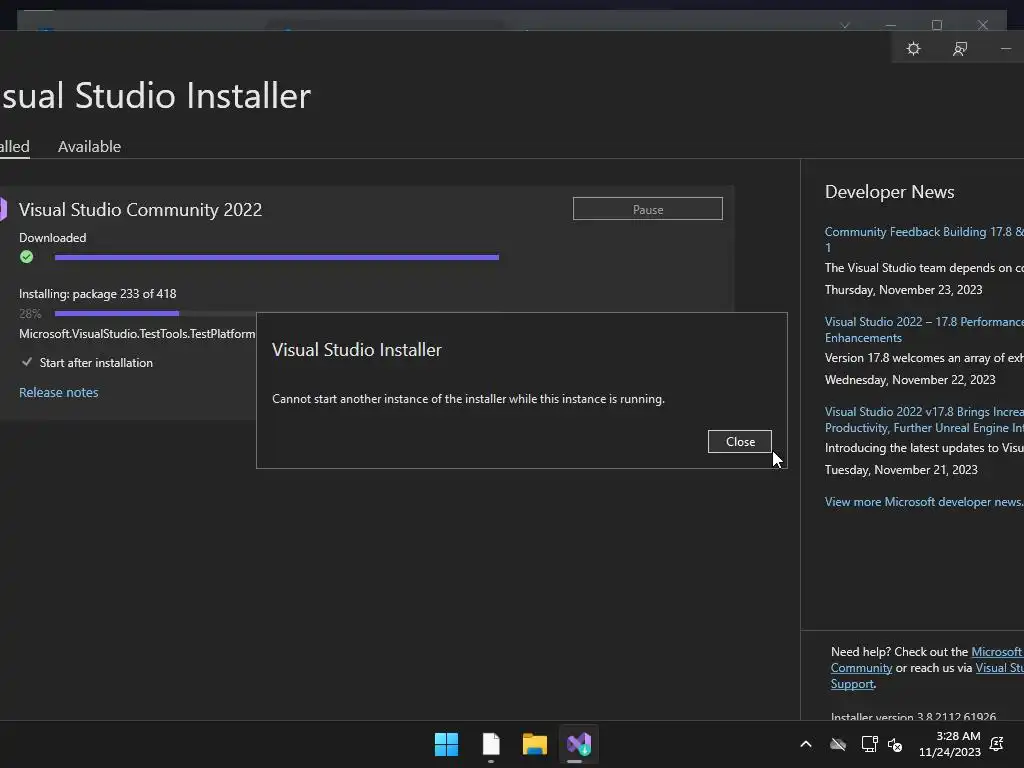Click the 'Thursday, November 23, 2023' date
This screenshot has width=1024, height=768.
(x=903, y=289)
